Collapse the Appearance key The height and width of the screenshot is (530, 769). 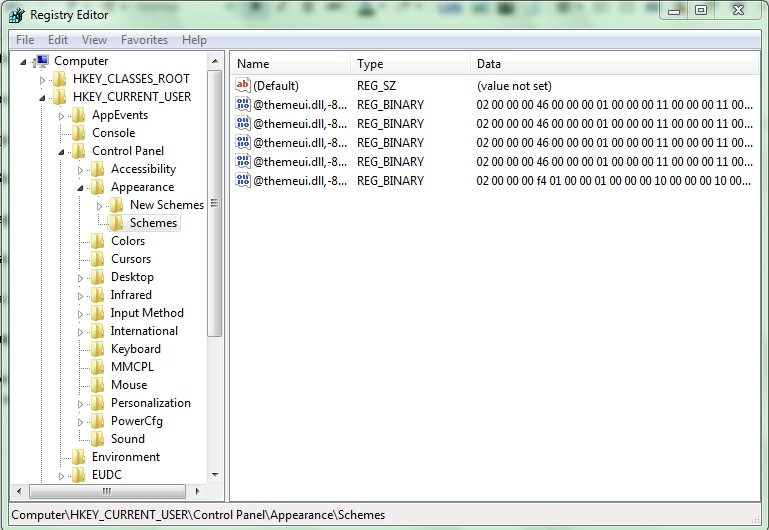click(80, 188)
